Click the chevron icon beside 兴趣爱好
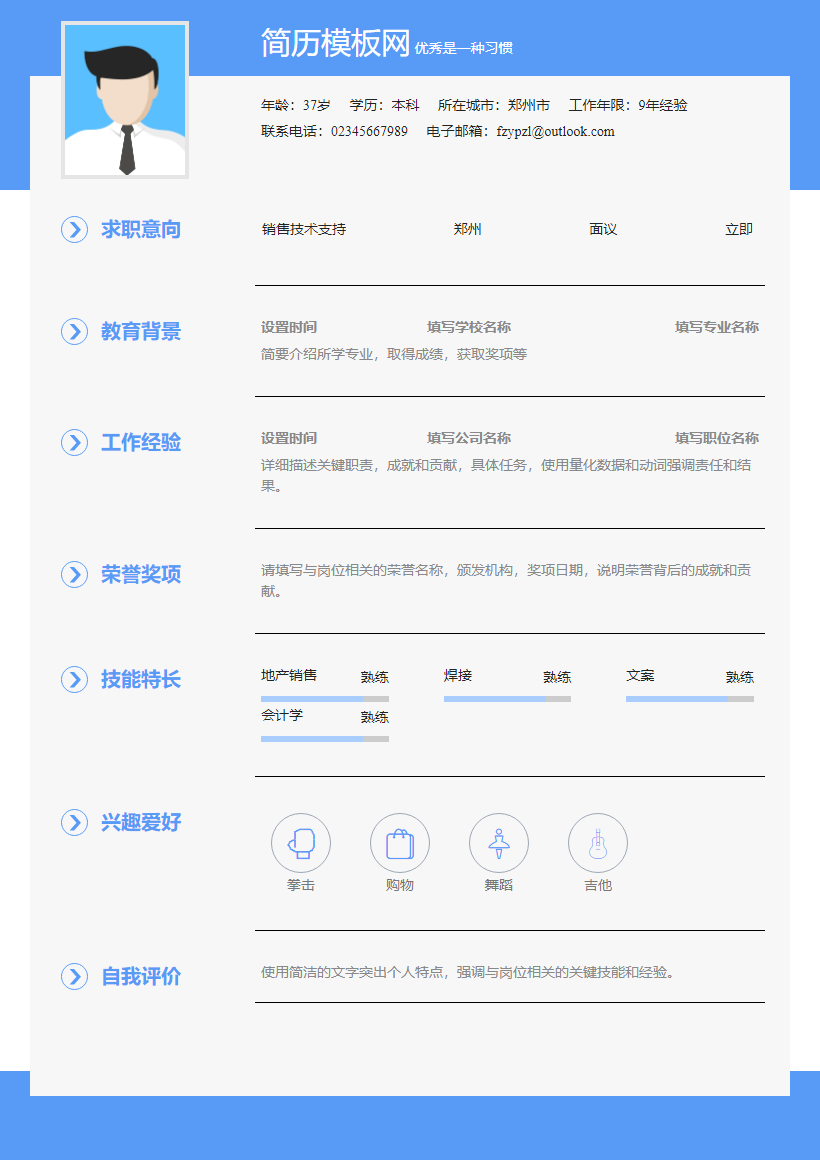820x1160 pixels. click(x=74, y=823)
